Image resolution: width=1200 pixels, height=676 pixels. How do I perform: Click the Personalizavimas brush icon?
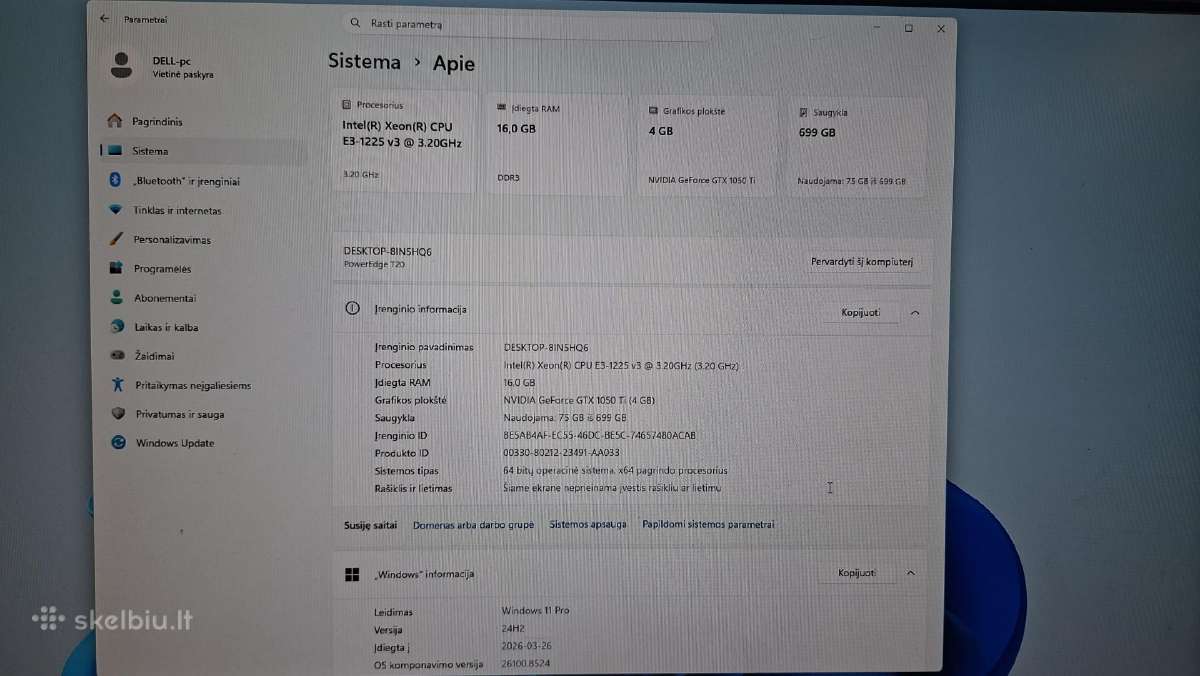116,239
